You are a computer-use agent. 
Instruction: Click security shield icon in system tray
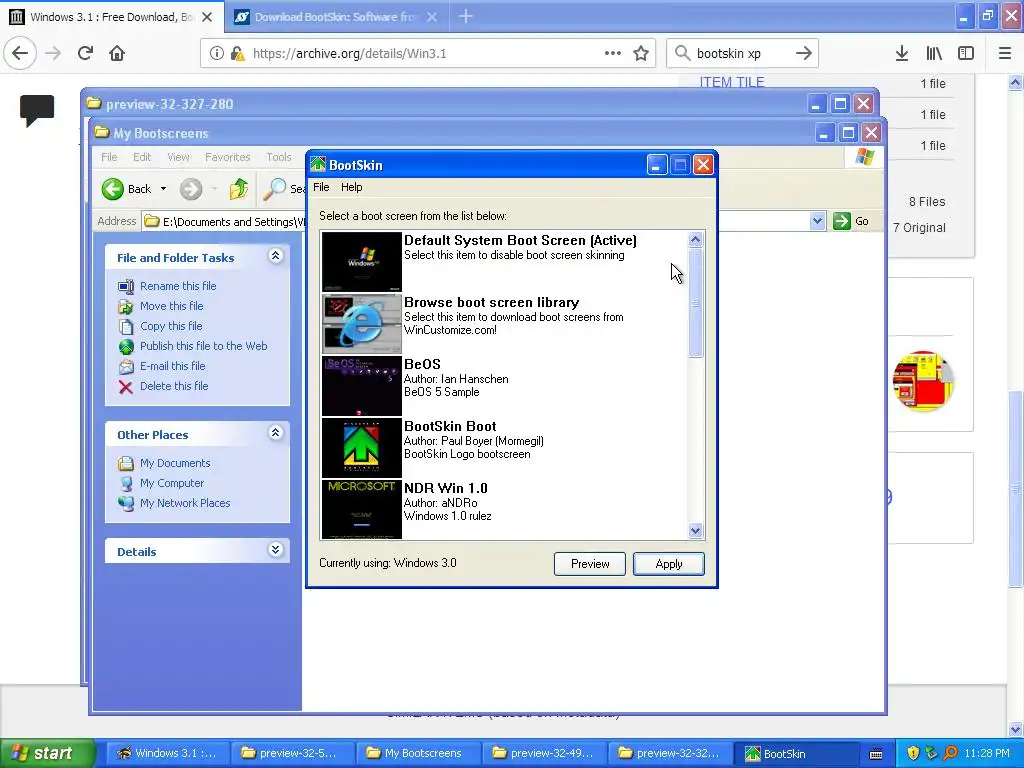click(913, 753)
